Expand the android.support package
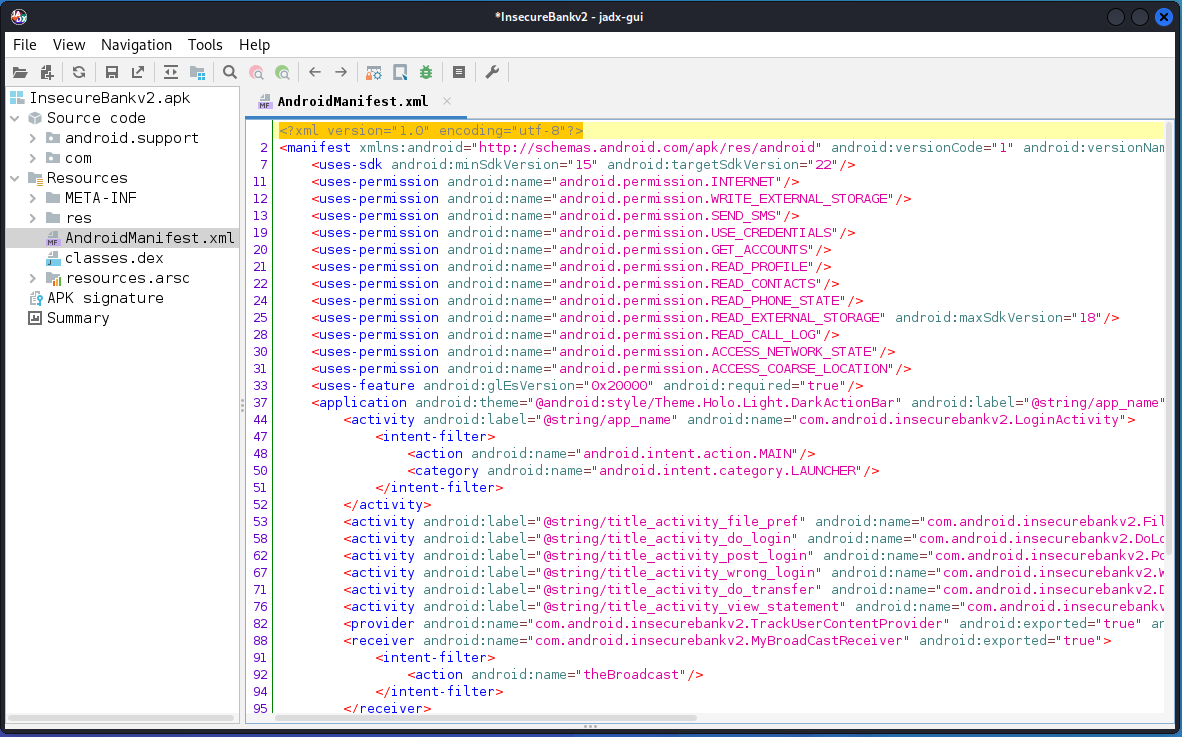Image resolution: width=1182 pixels, height=737 pixels. (x=32, y=138)
